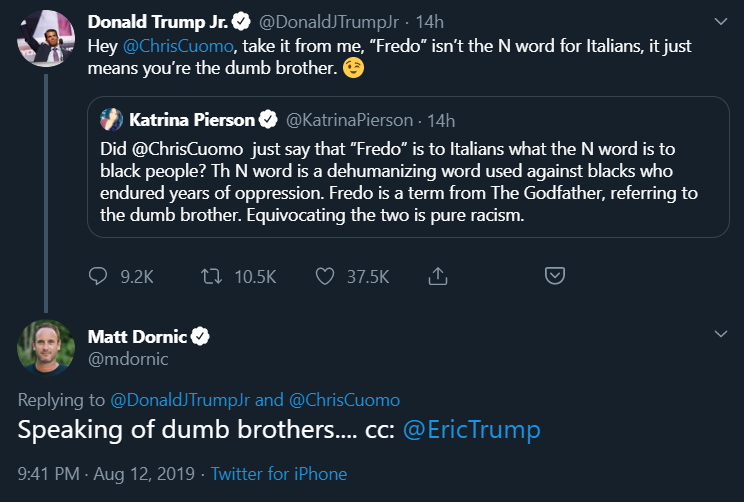Screen dimensions: 744x502
Task: Click Katrina Pierson's verified badge
Action: 268,120
